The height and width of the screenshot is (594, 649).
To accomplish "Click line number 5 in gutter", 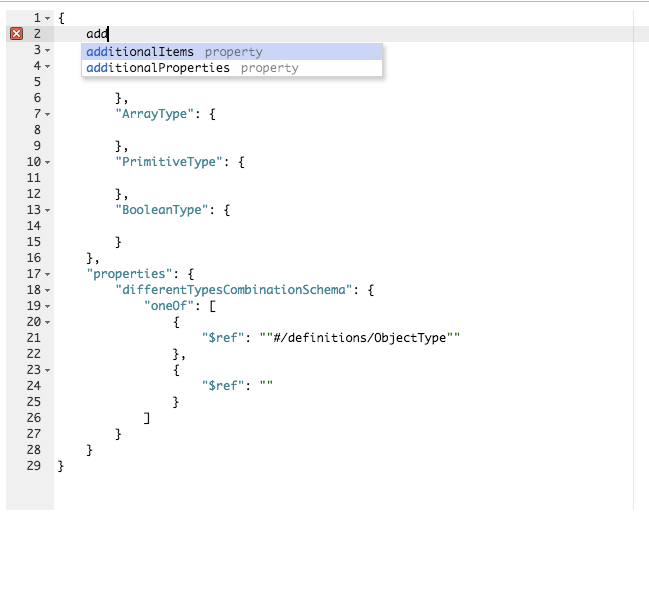I will 37,82.
